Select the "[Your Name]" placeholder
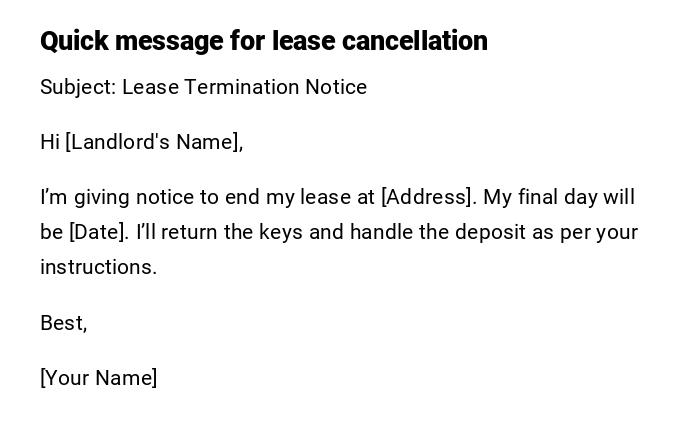 pos(99,378)
